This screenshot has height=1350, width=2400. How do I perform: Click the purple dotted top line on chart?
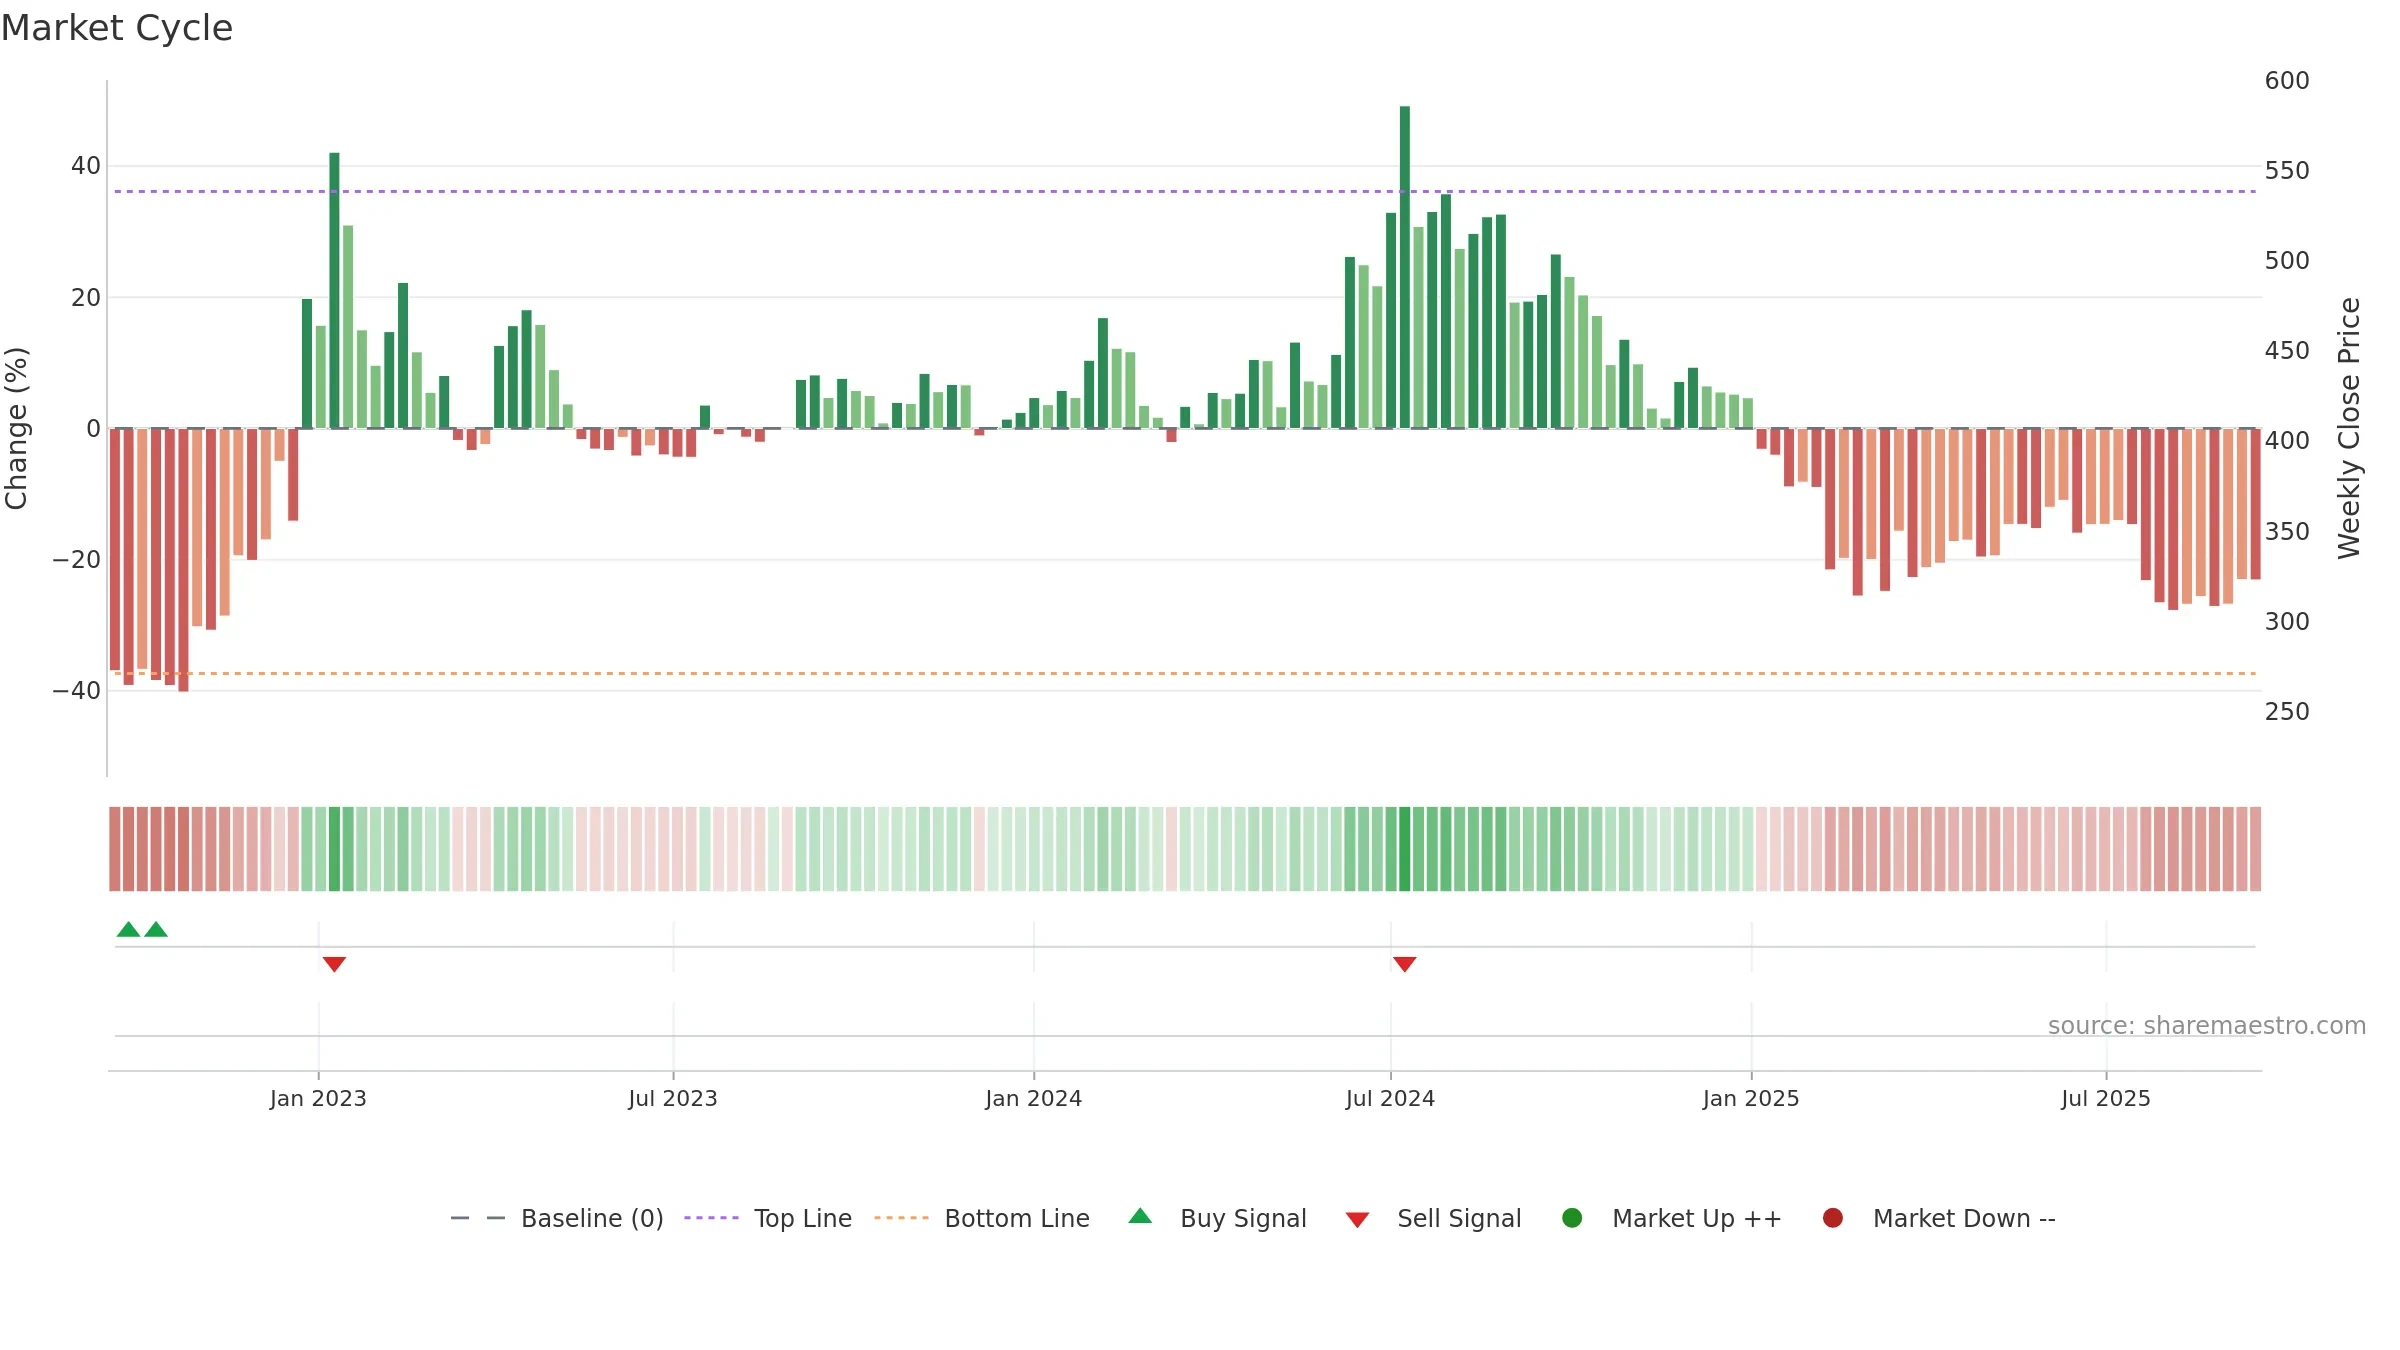(x=1185, y=191)
